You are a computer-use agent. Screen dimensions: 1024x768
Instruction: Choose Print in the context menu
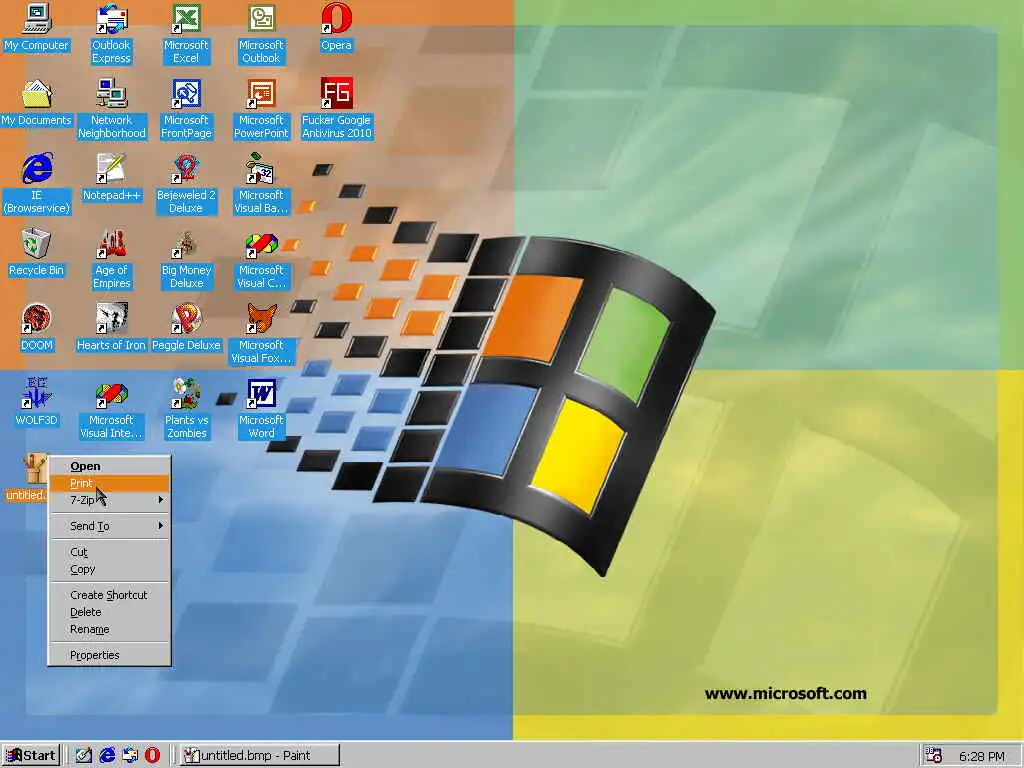[110, 483]
